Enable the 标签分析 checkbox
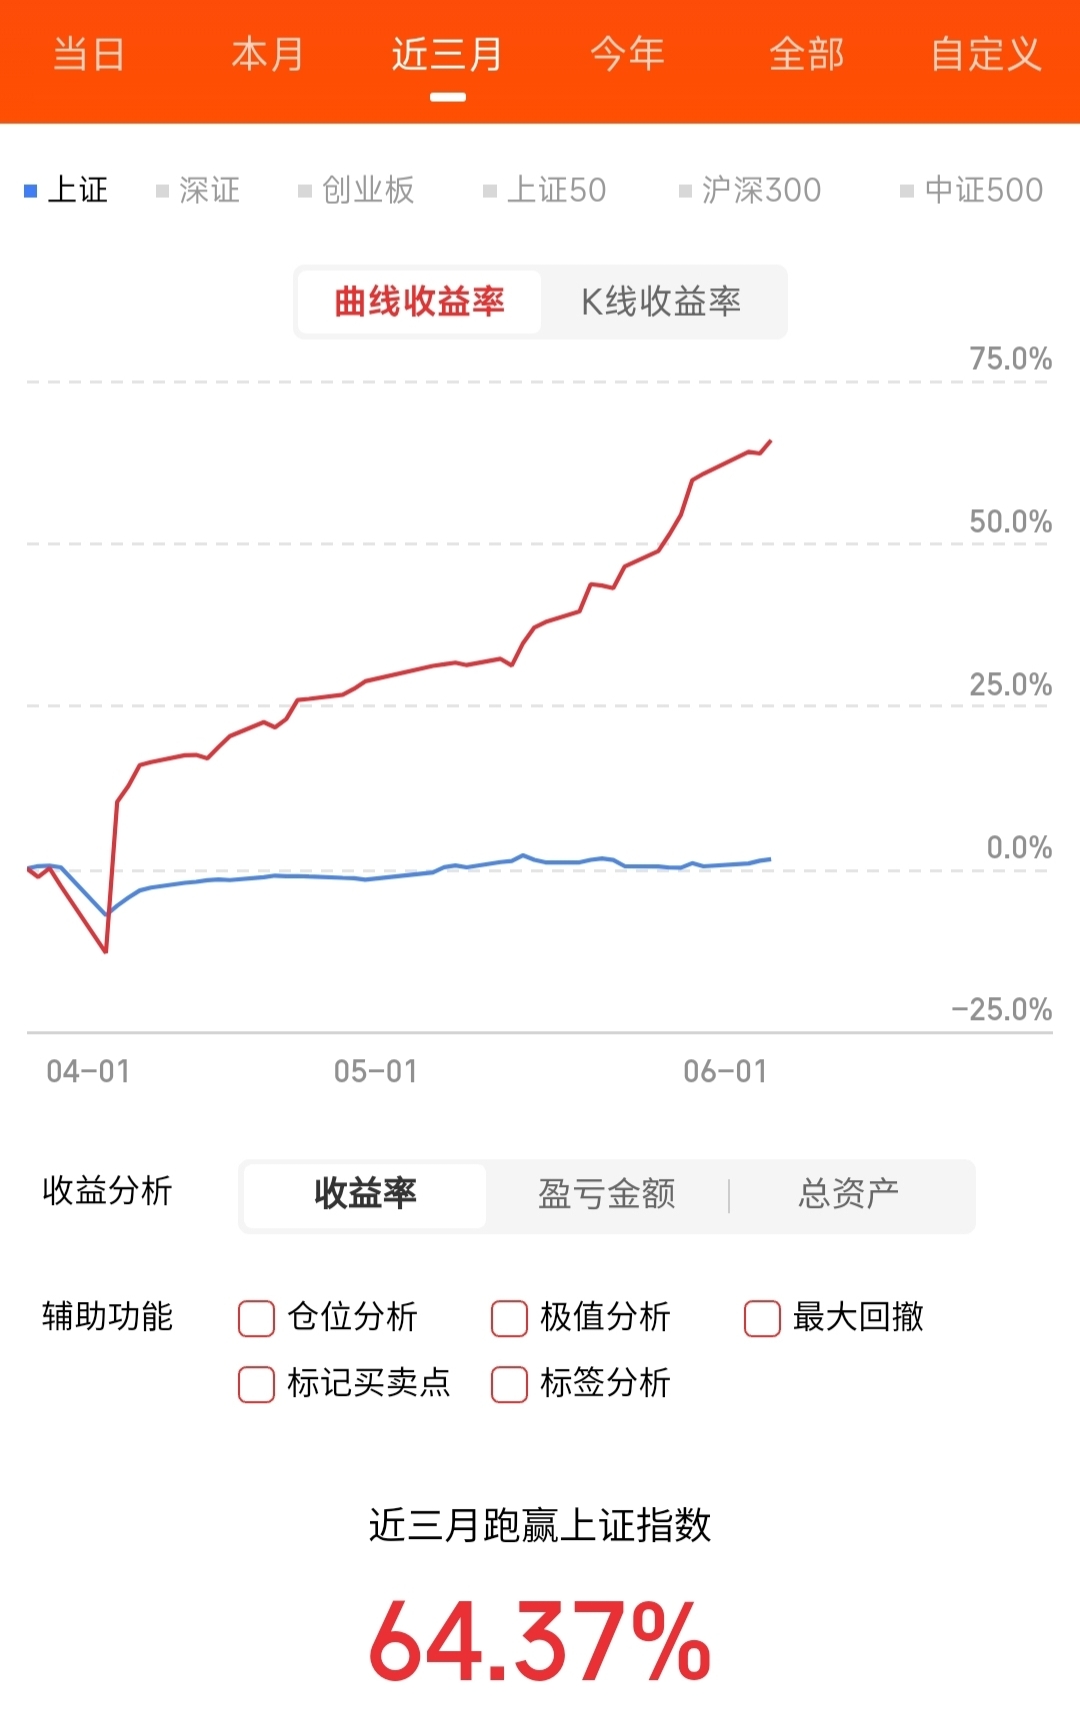 pos(509,1384)
